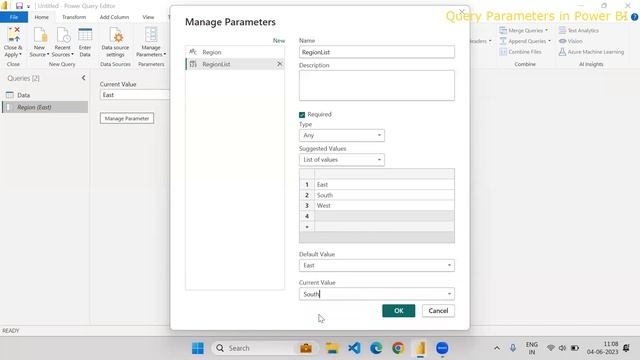This screenshot has height=360, width=640.
Task: Click the Name field with RegionList
Action: tap(377, 52)
